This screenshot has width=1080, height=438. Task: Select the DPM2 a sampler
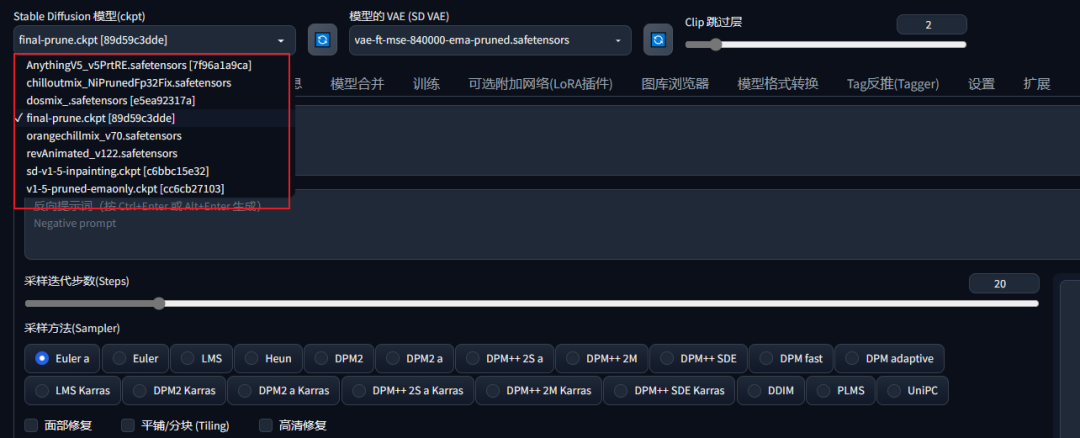click(x=415, y=358)
